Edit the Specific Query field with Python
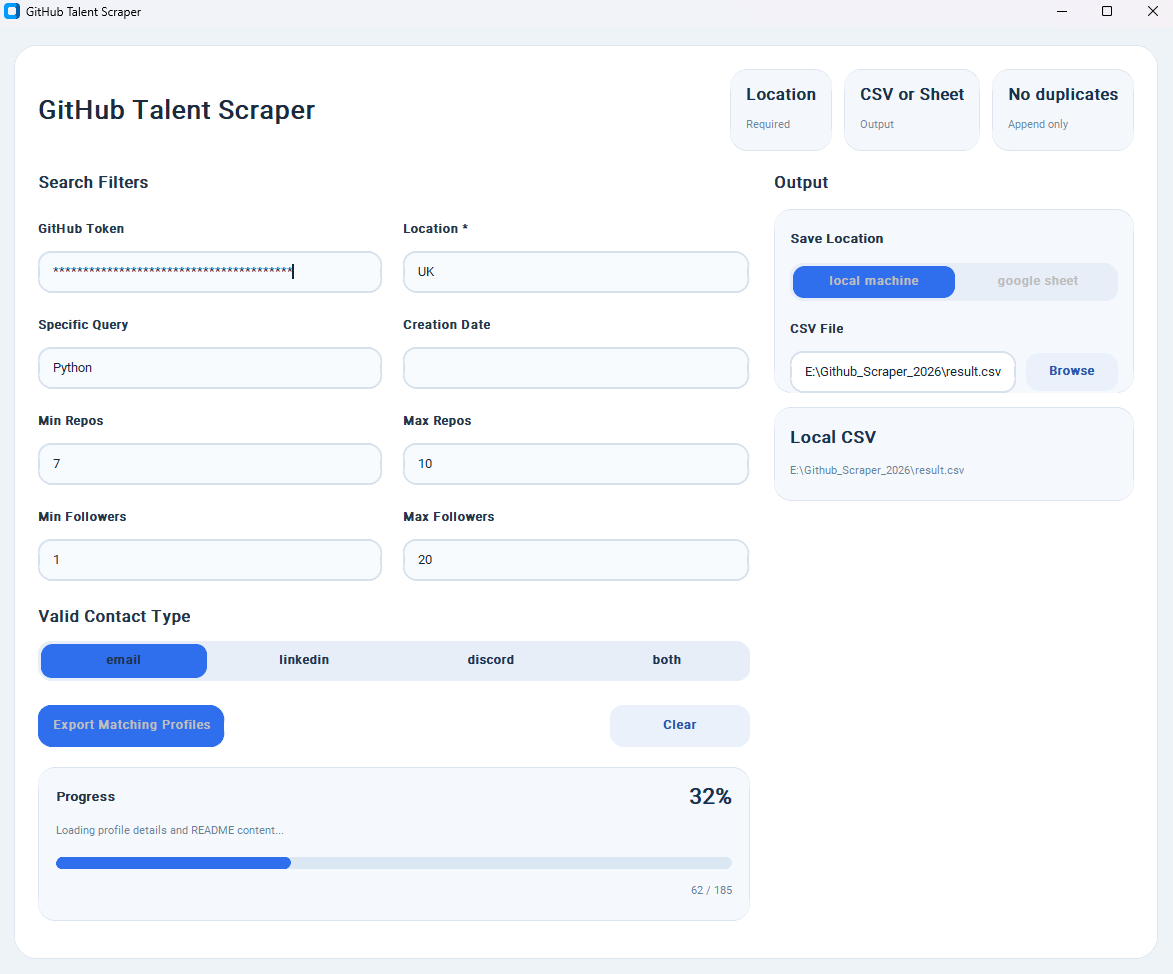Viewport: 1173px width, 974px height. click(x=209, y=368)
